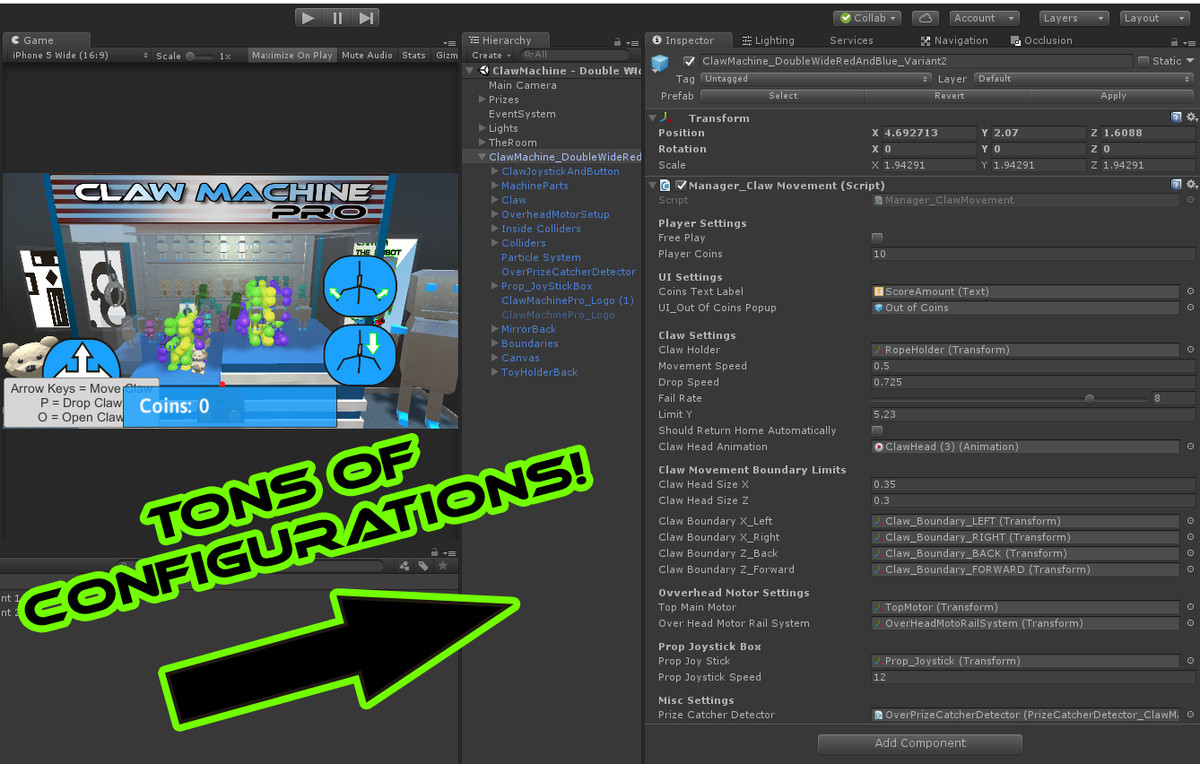The image size is (1200, 764).
Task: Open Manager_Claw Movement gear settings menu
Action: (x=1190, y=185)
